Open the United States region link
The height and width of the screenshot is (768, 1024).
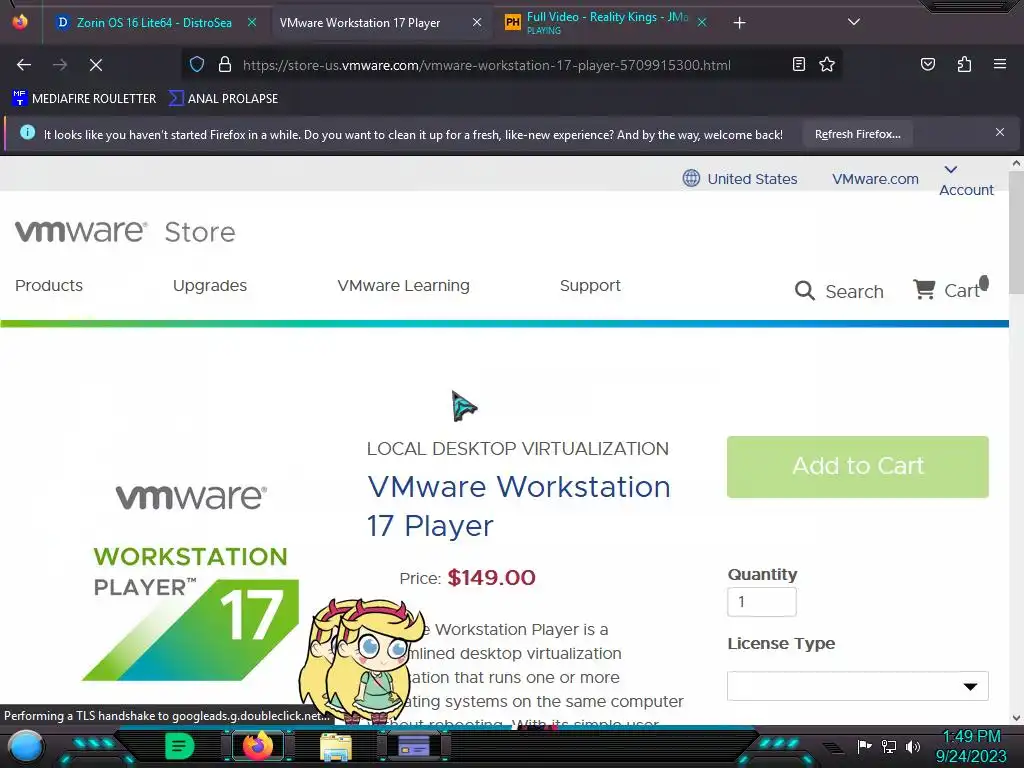752,179
